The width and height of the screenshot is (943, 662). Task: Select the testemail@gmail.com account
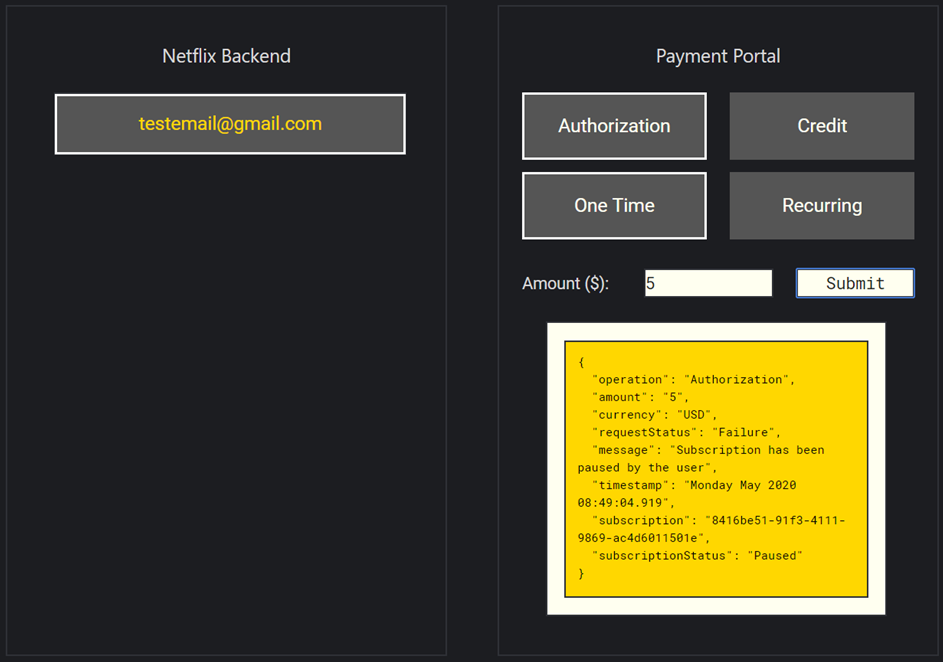[229, 124]
